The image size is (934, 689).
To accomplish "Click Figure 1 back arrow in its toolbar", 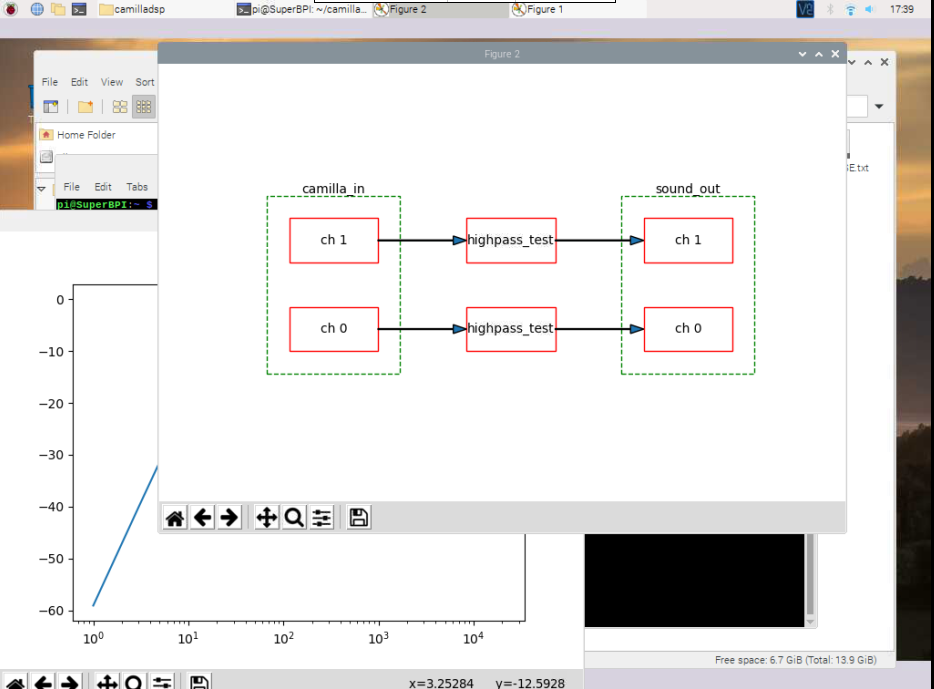I will (43, 682).
